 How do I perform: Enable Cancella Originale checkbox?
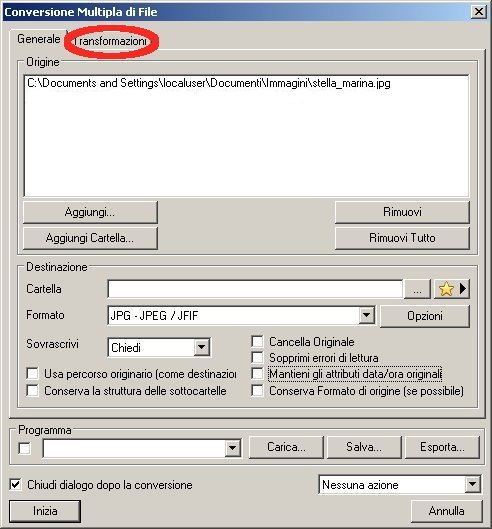click(x=257, y=341)
